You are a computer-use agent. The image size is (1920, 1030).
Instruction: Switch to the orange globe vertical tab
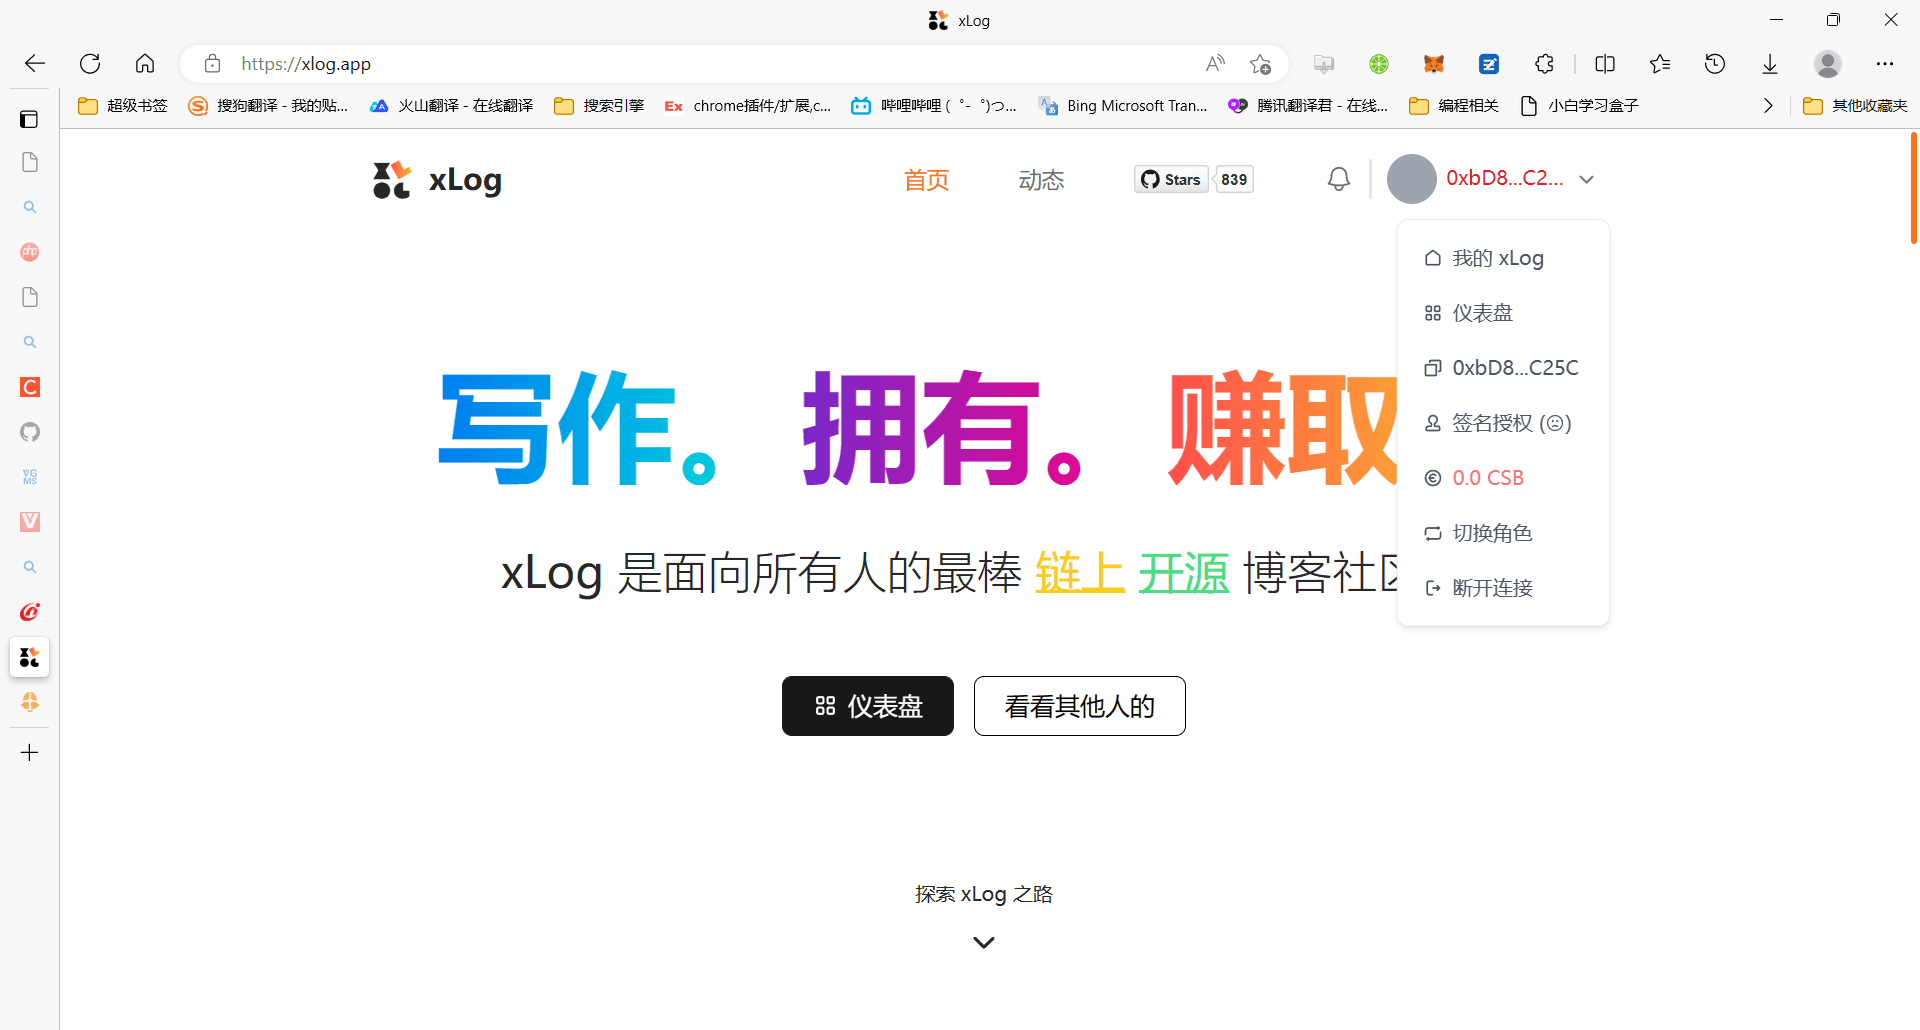(x=30, y=702)
